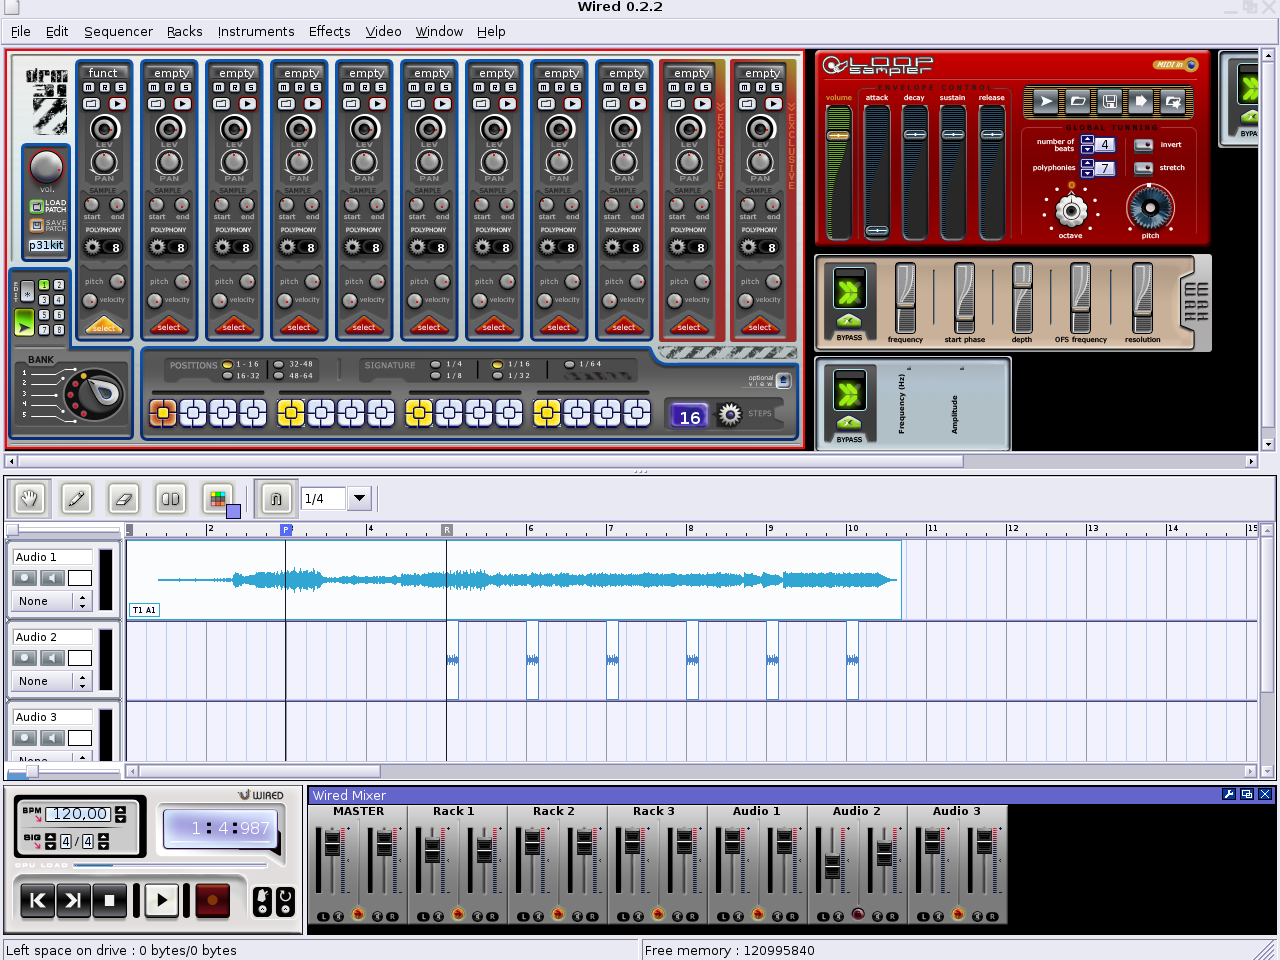The width and height of the screenshot is (1280, 960).
Task: Open the Sequencer menu
Action: [118, 31]
